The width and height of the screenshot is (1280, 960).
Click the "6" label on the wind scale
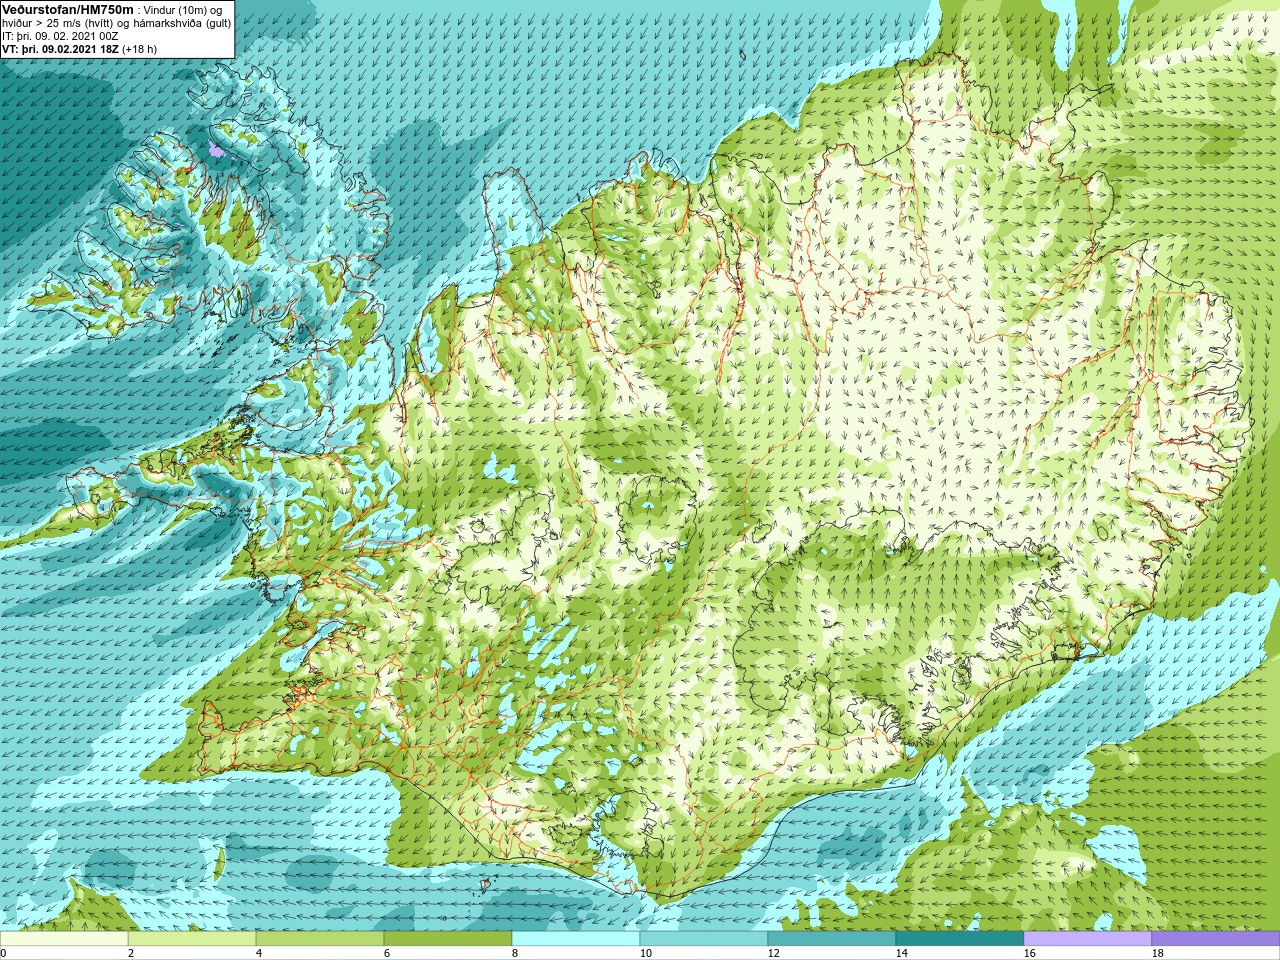point(387,953)
